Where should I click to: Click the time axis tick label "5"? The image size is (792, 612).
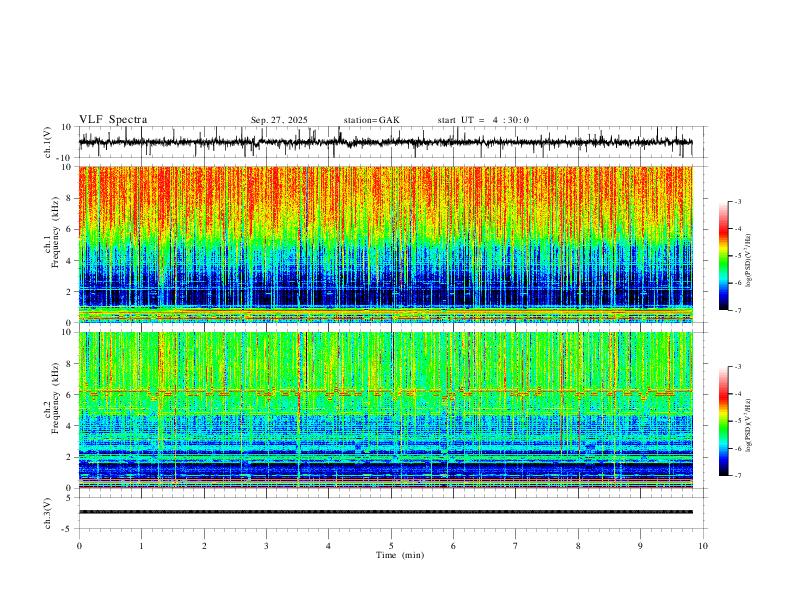click(x=391, y=546)
